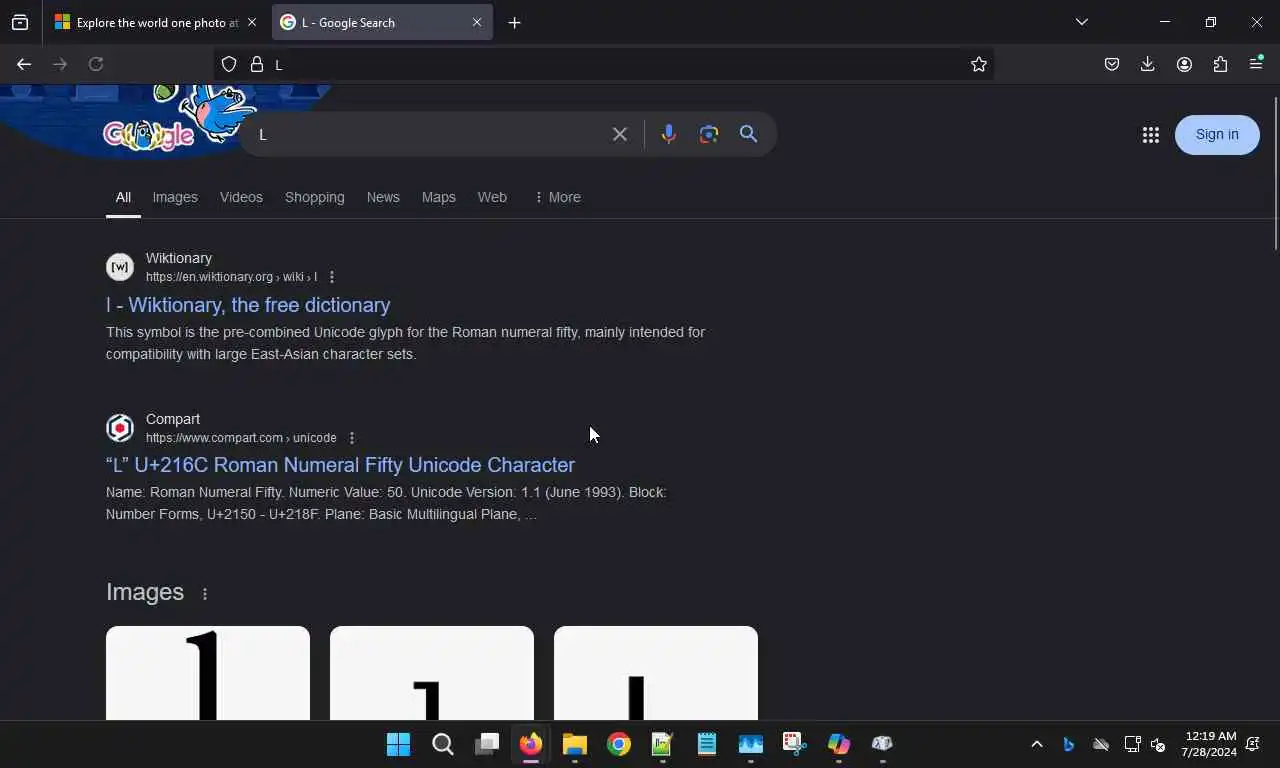Go back to the previous page
1280x768 pixels.
coord(24,64)
